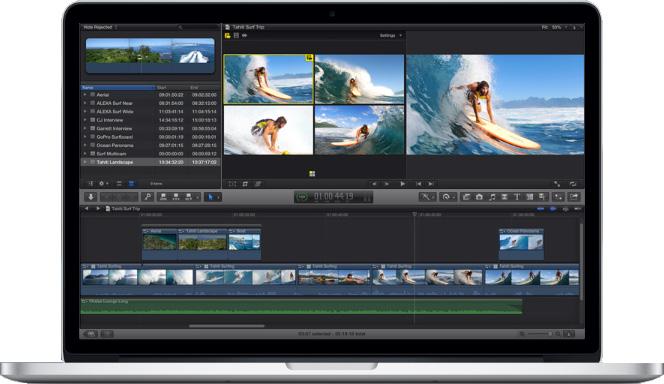The image size is (664, 384).
Task: Click the Append clip edit button
Action: coord(189,197)
